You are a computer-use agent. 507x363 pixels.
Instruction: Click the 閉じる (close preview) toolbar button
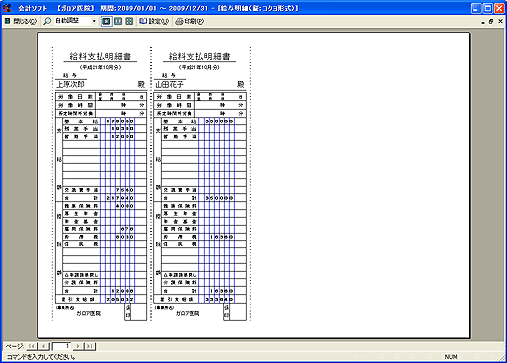click(21, 21)
